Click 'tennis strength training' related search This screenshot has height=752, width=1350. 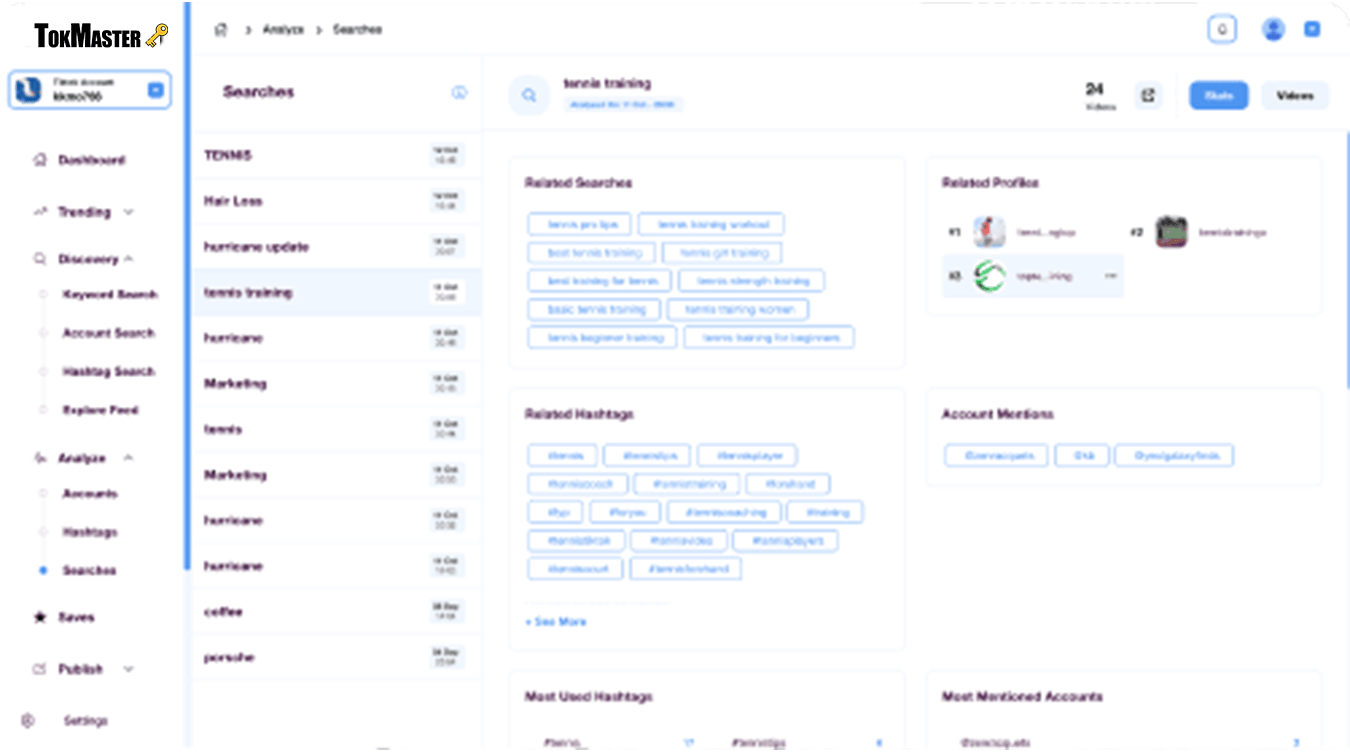(752, 281)
